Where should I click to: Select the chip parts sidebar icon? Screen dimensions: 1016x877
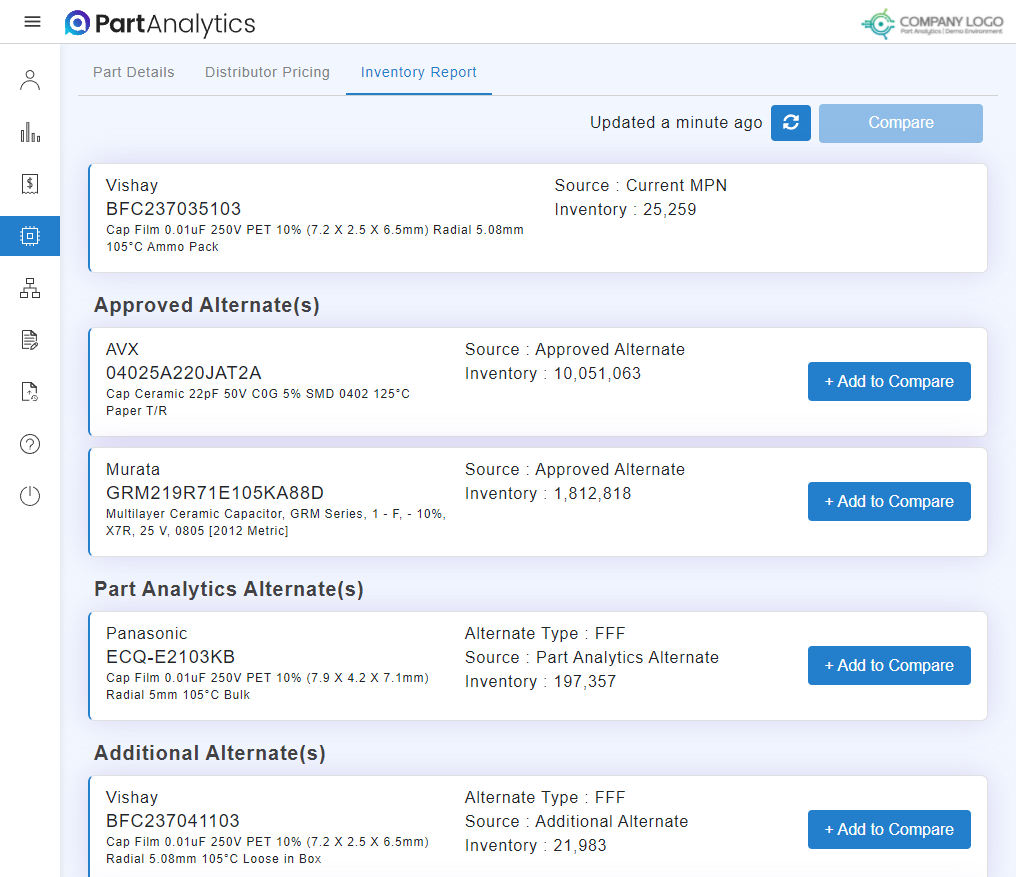pyautogui.click(x=30, y=236)
